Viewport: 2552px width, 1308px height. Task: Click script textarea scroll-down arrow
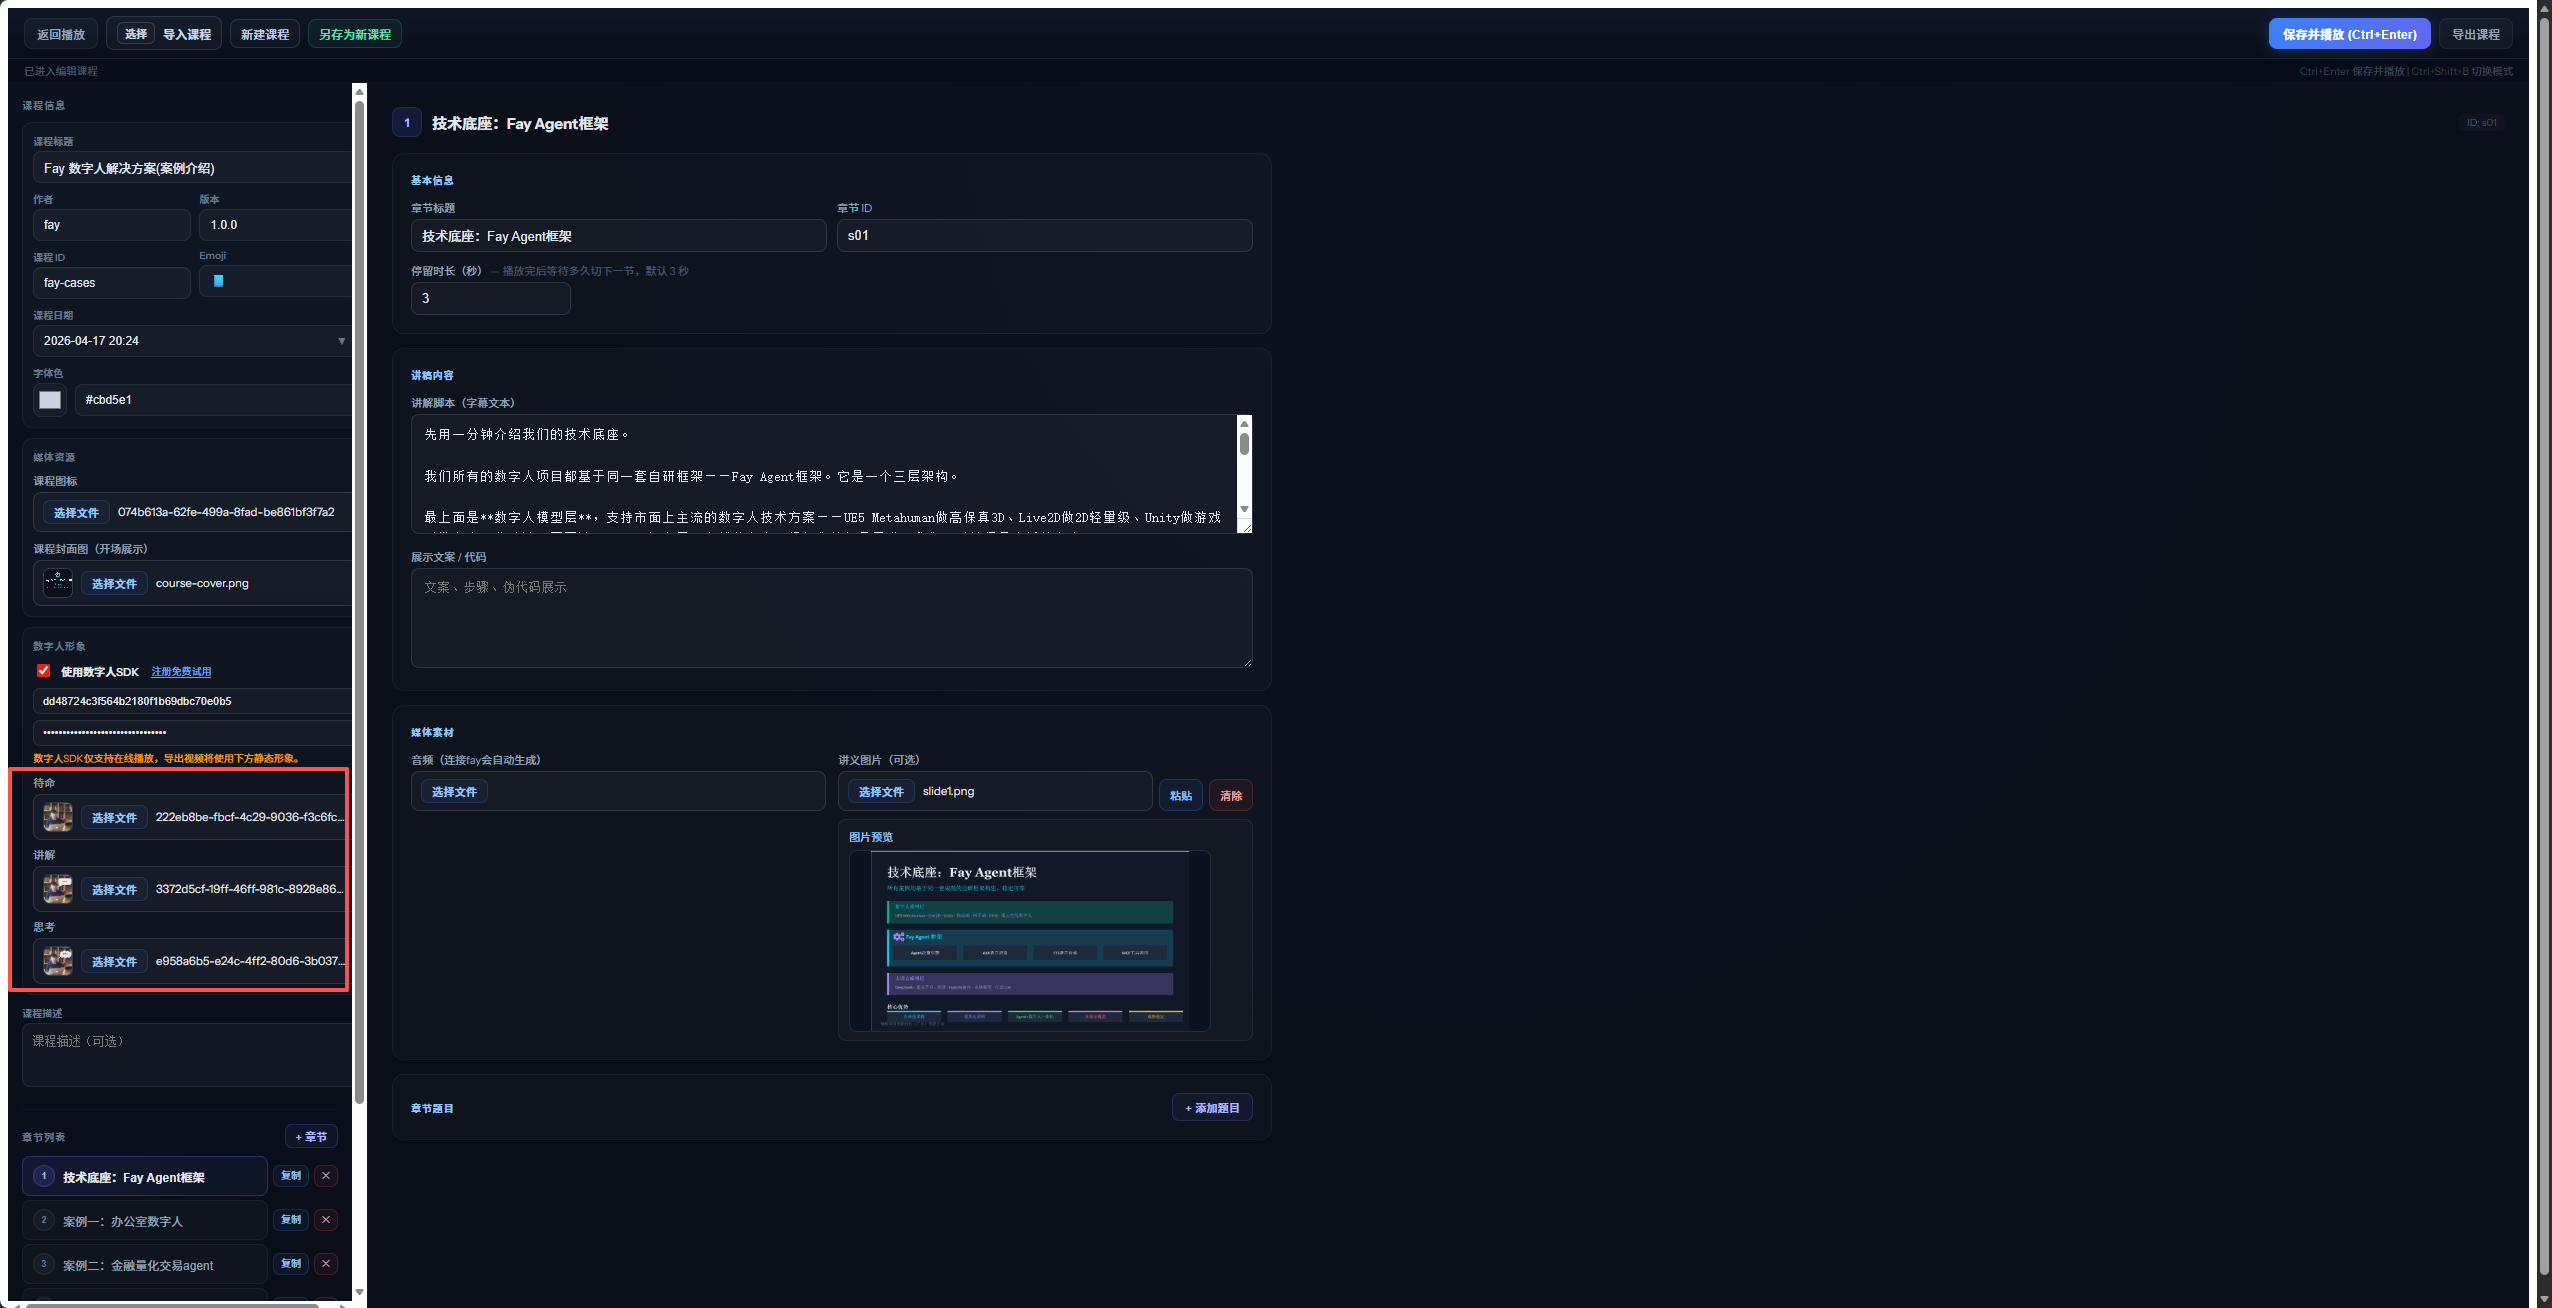pos(1244,509)
